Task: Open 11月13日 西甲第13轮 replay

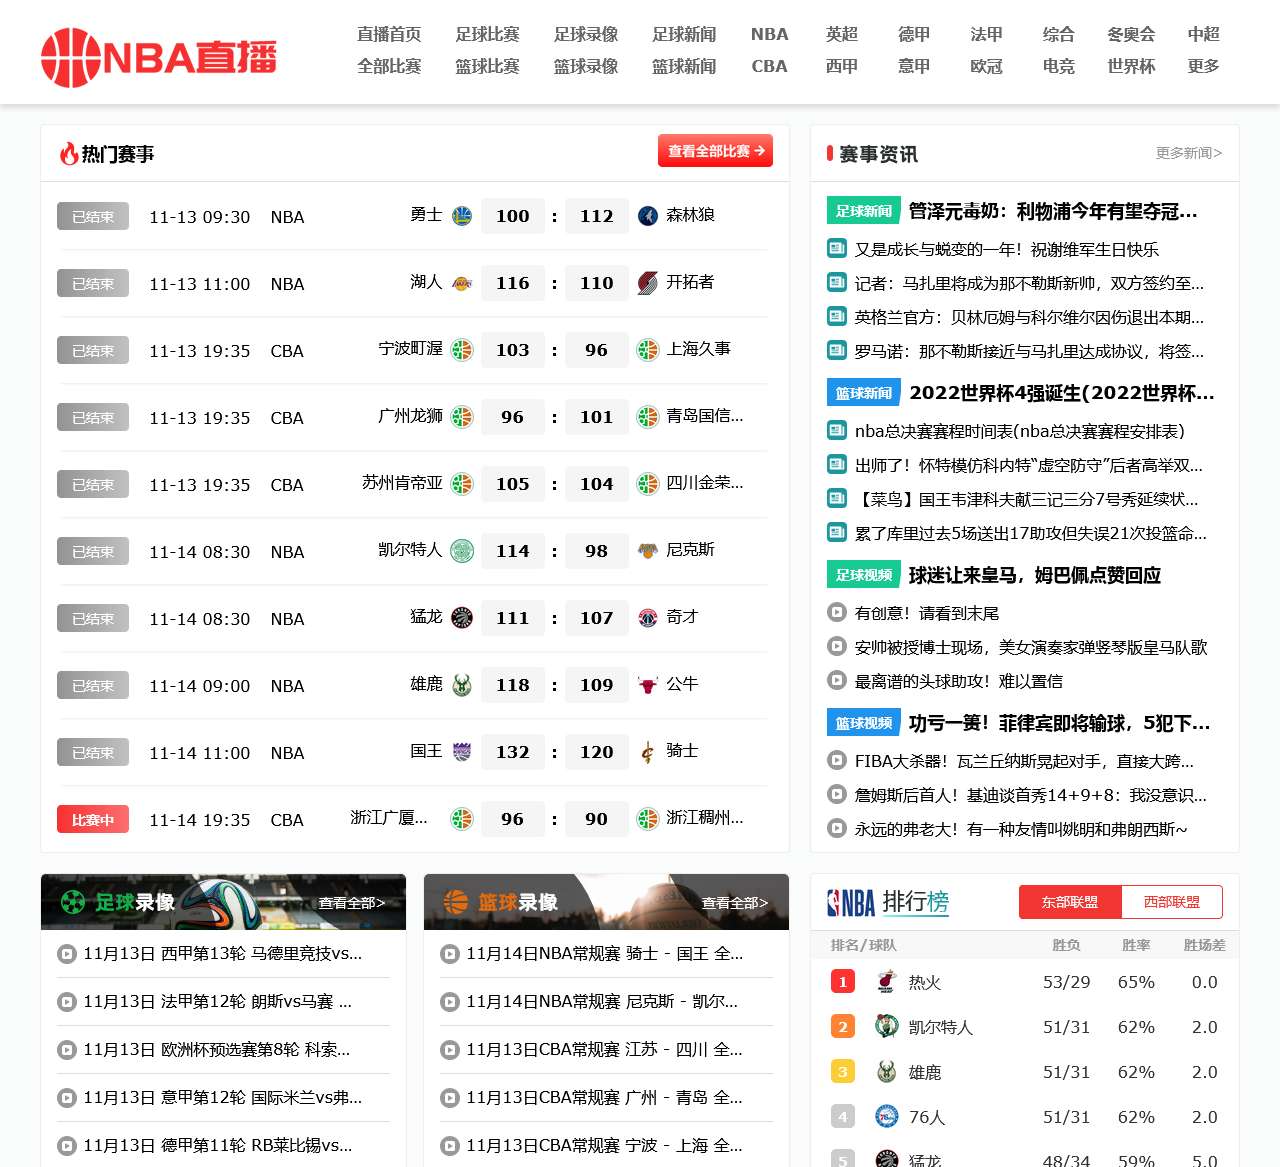Action: [x=223, y=954]
